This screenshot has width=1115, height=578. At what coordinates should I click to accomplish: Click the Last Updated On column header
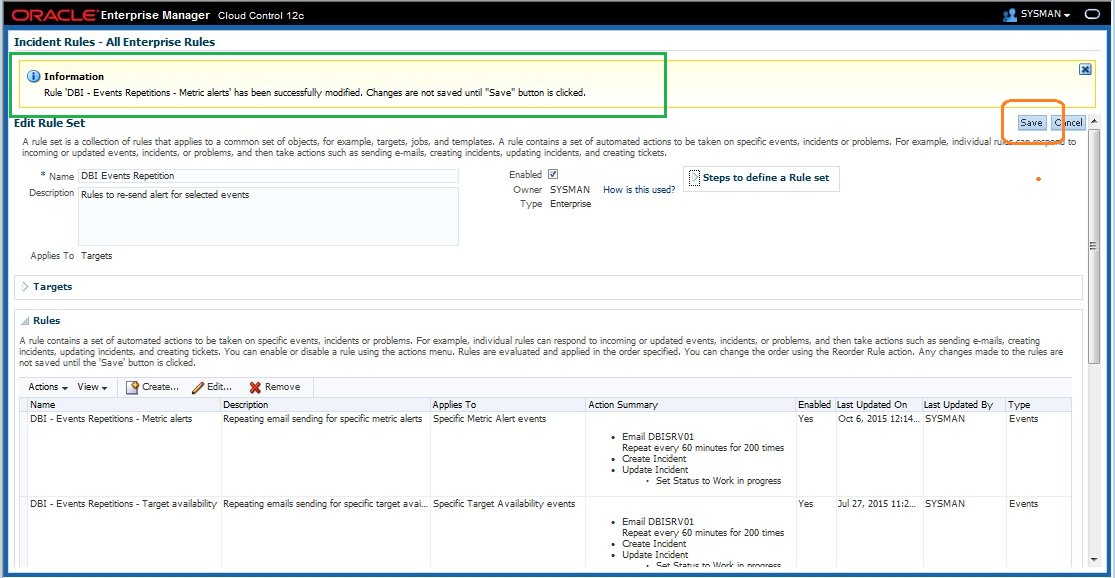point(878,405)
